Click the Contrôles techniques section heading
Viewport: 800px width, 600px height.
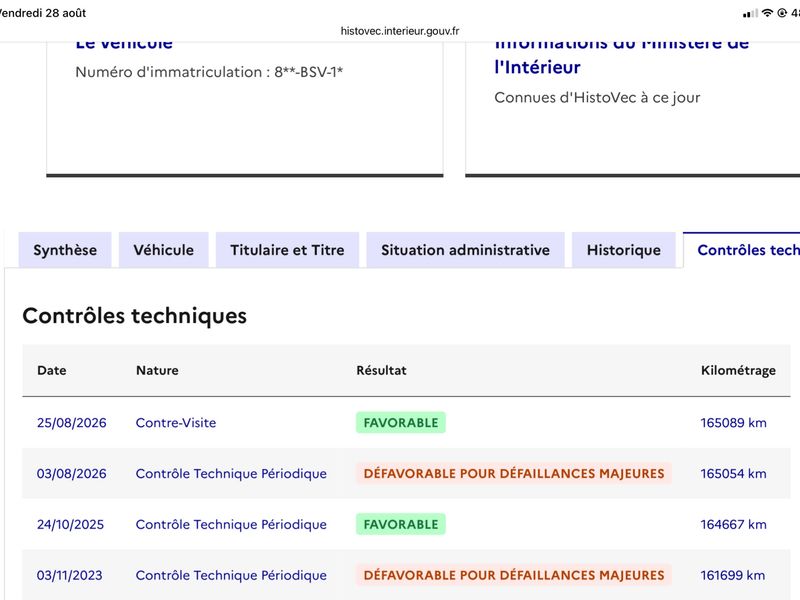click(135, 316)
